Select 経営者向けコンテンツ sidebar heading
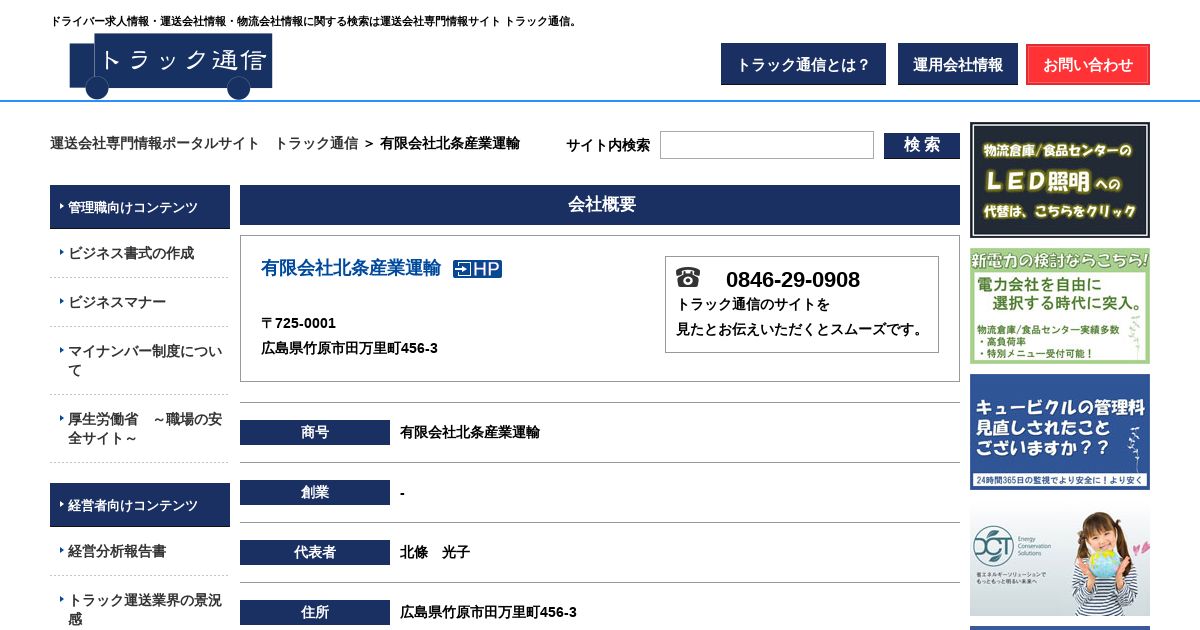Image resolution: width=1200 pixels, height=630 pixels. [140, 505]
